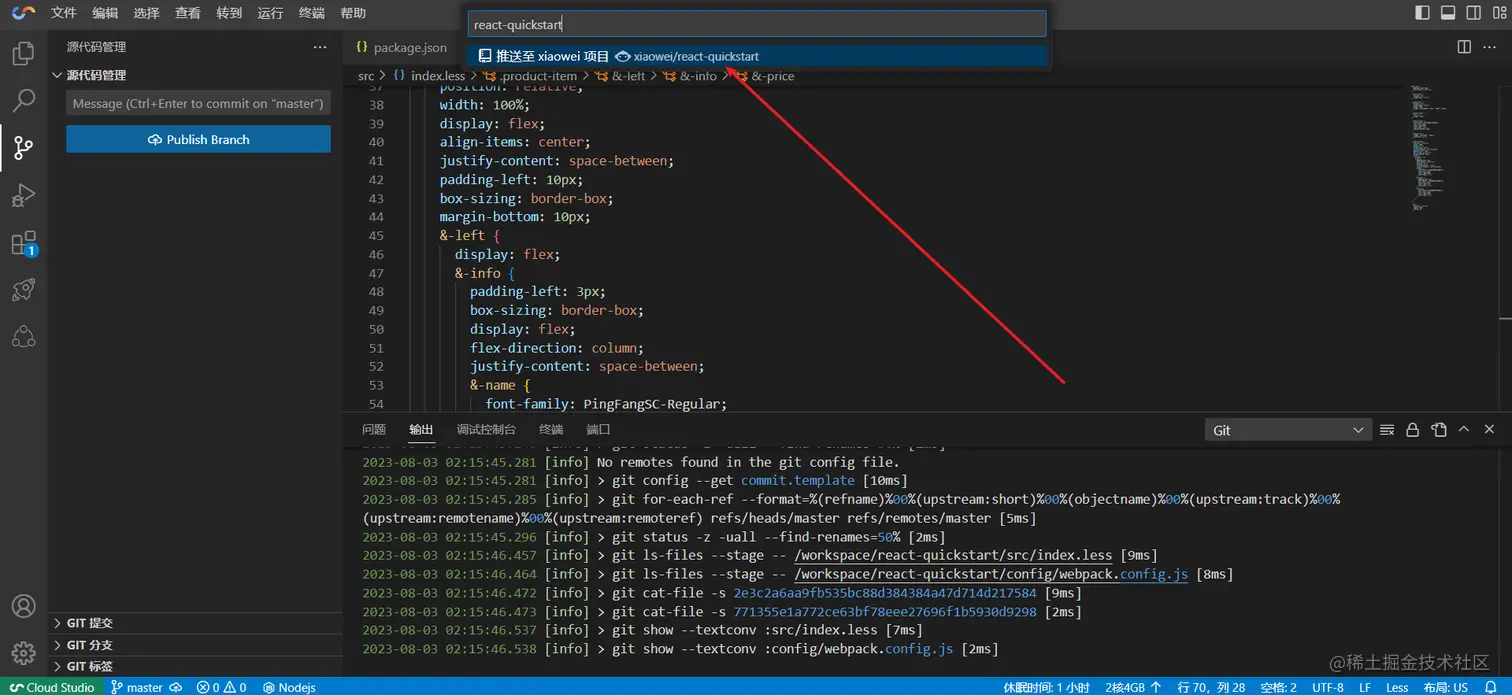The image size is (1512, 695).
Task: Open the Git output channel dropdown
Action: point(1288,430)
